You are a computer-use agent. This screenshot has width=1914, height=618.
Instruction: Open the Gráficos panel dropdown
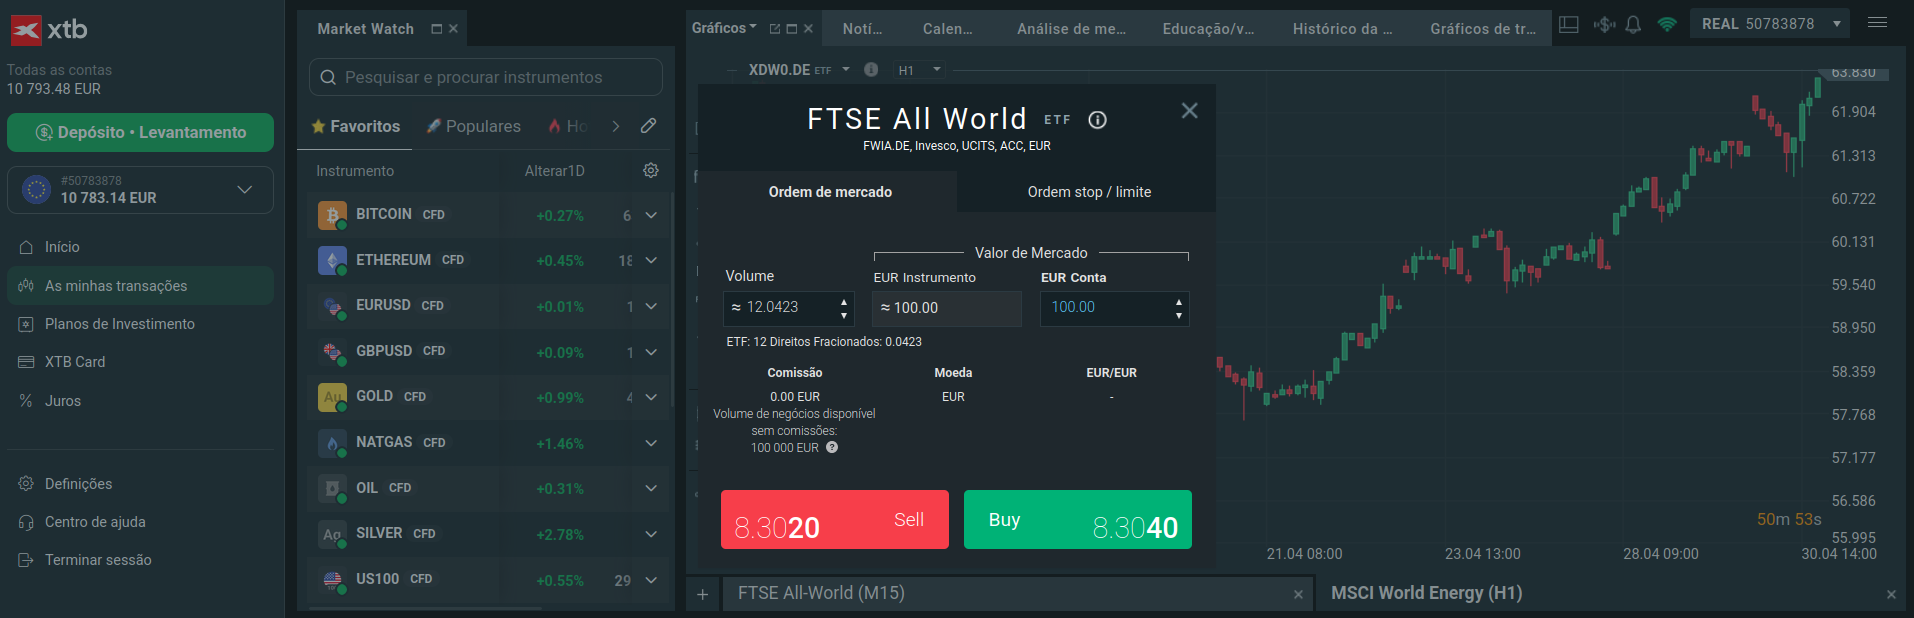pos(753,27)
